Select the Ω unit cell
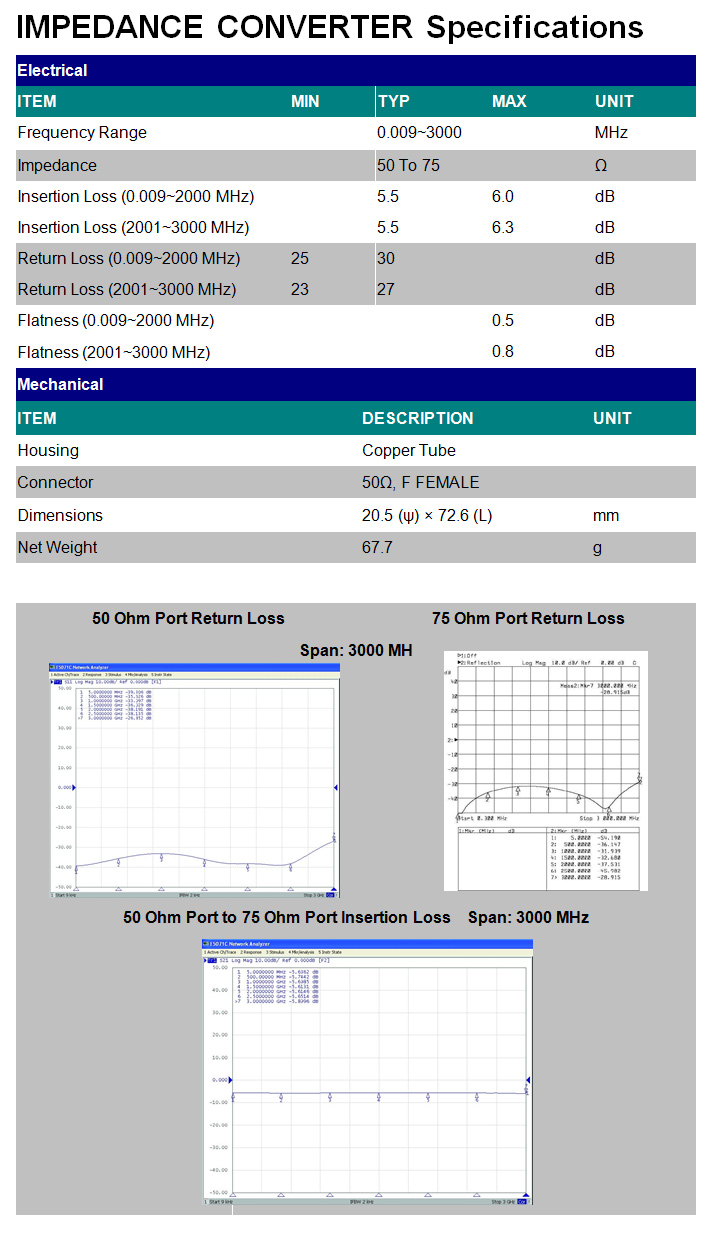Viewport: 707px width, 1233px height. point(600,165)
